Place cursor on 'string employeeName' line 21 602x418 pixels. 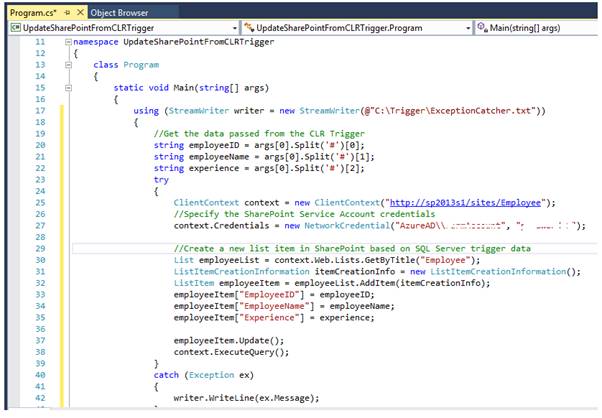coord(264,157)
